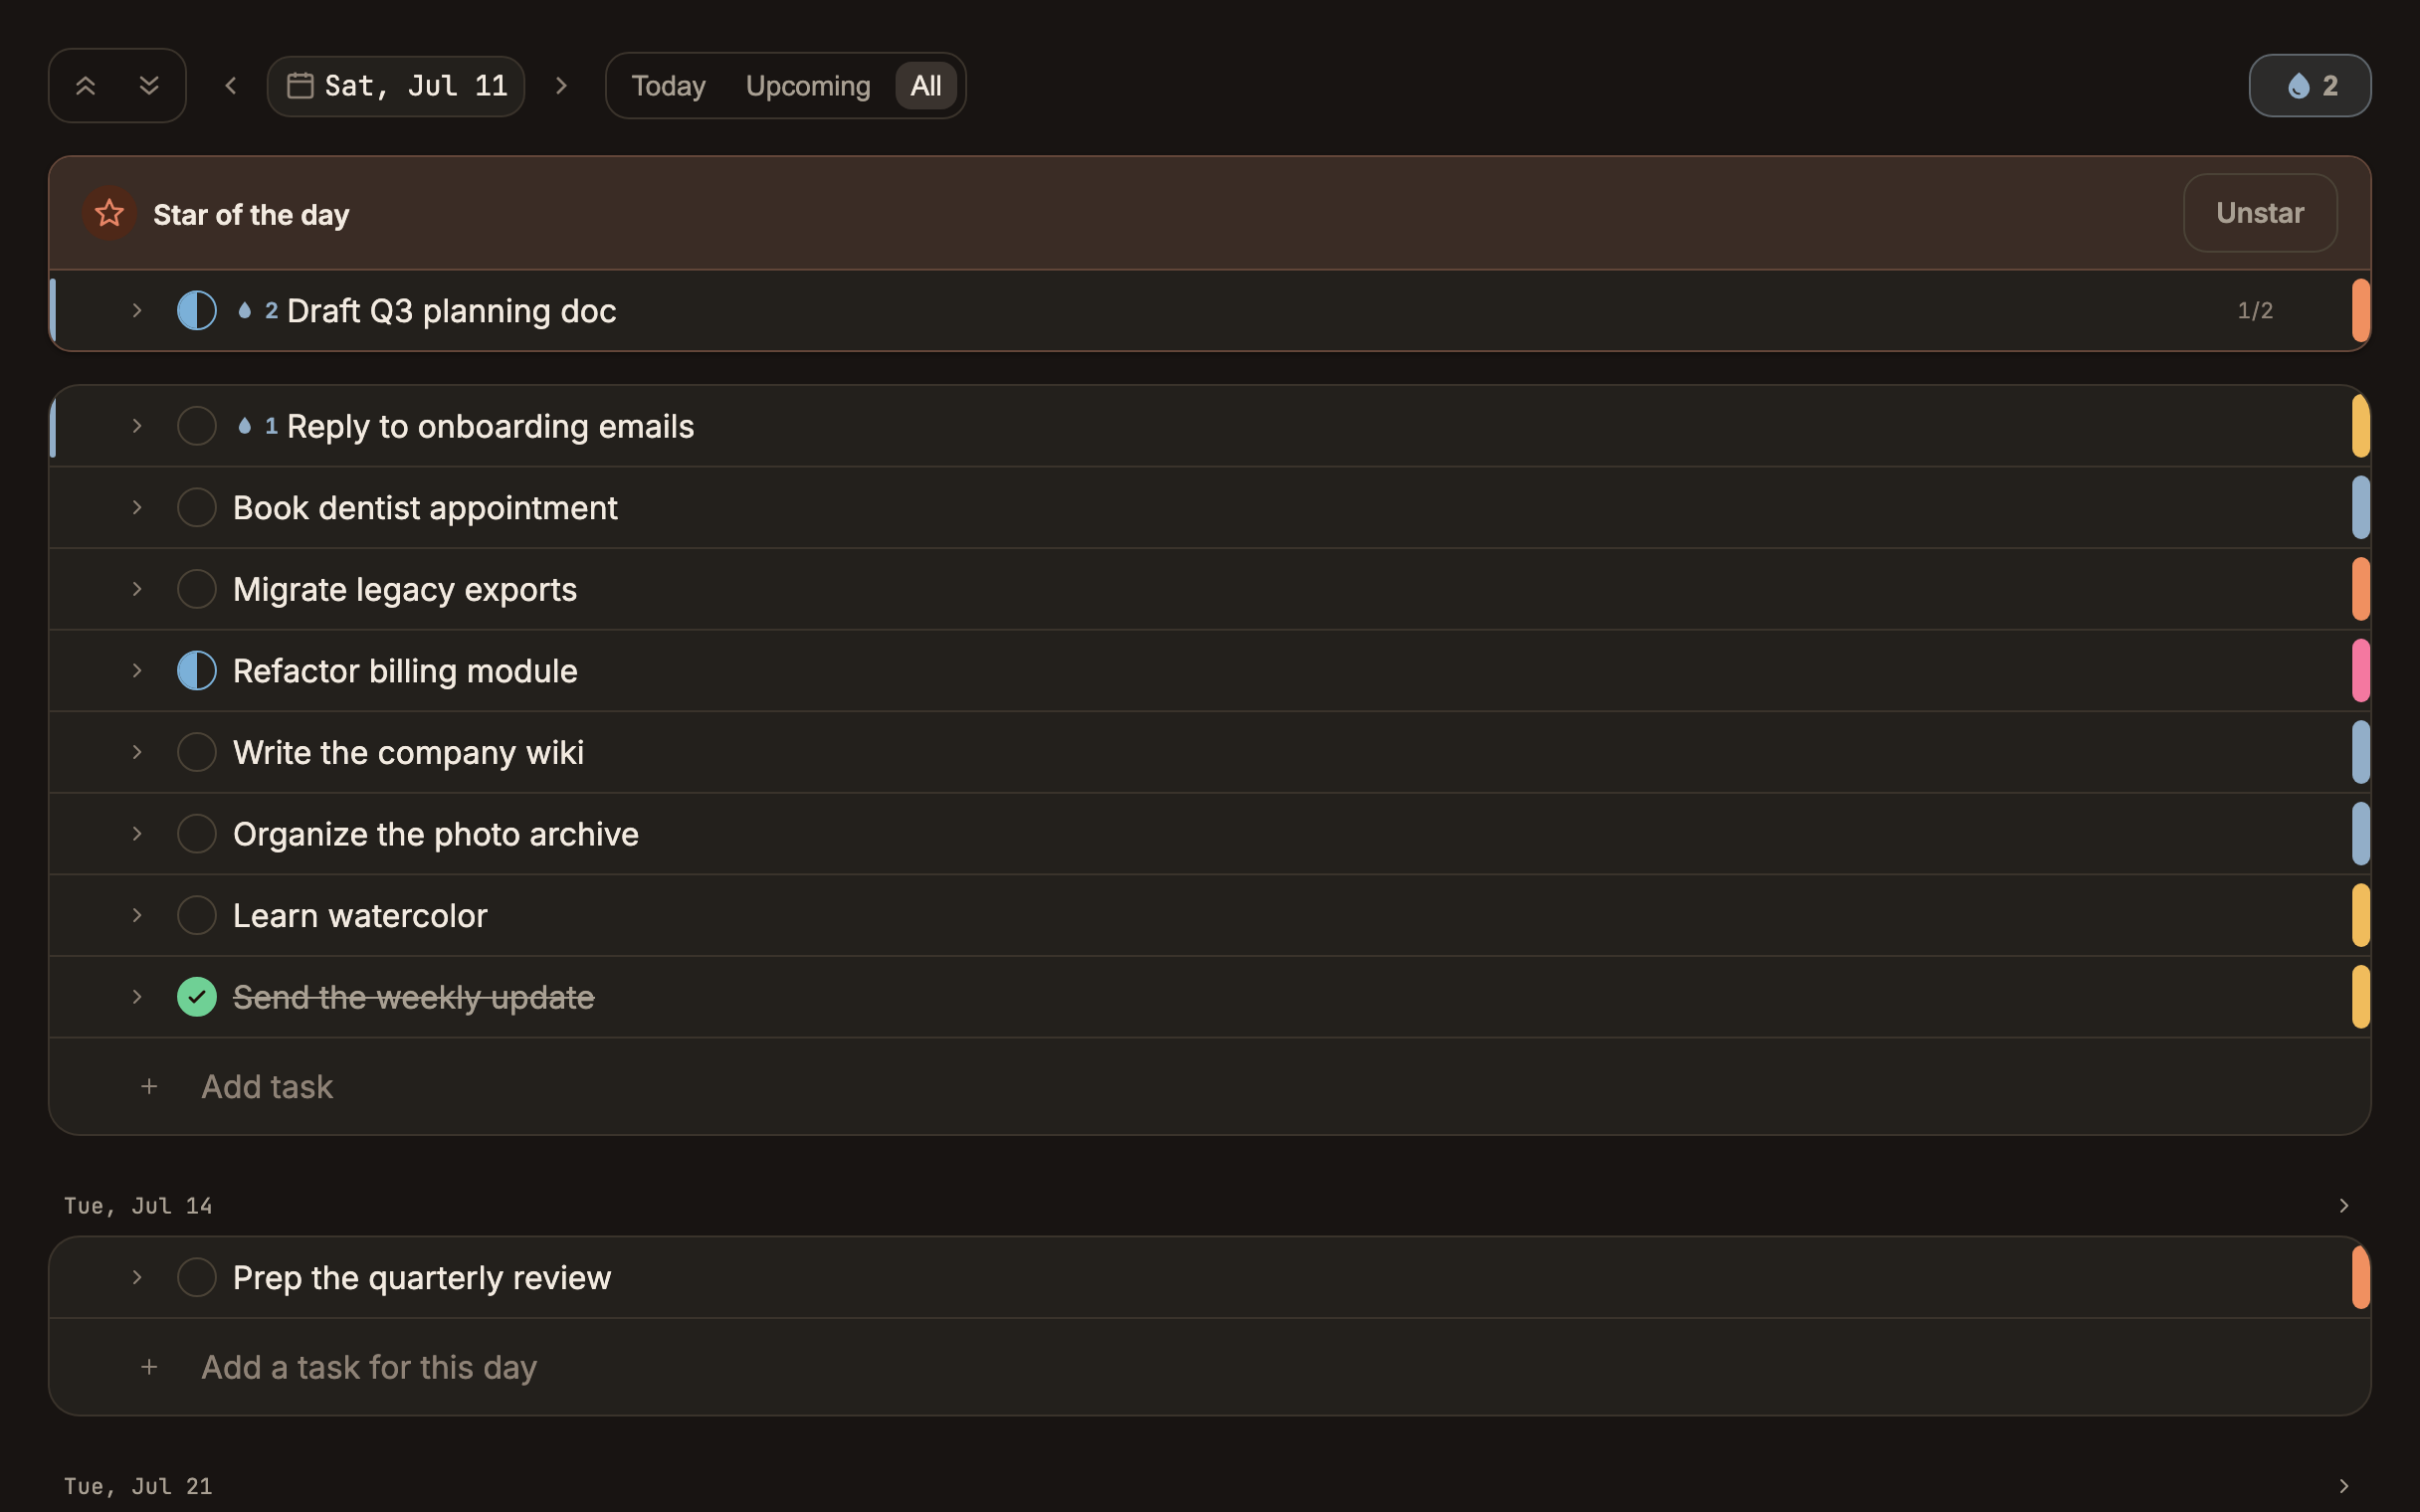Check off Reply to onboarding emails

pos(197,426)
